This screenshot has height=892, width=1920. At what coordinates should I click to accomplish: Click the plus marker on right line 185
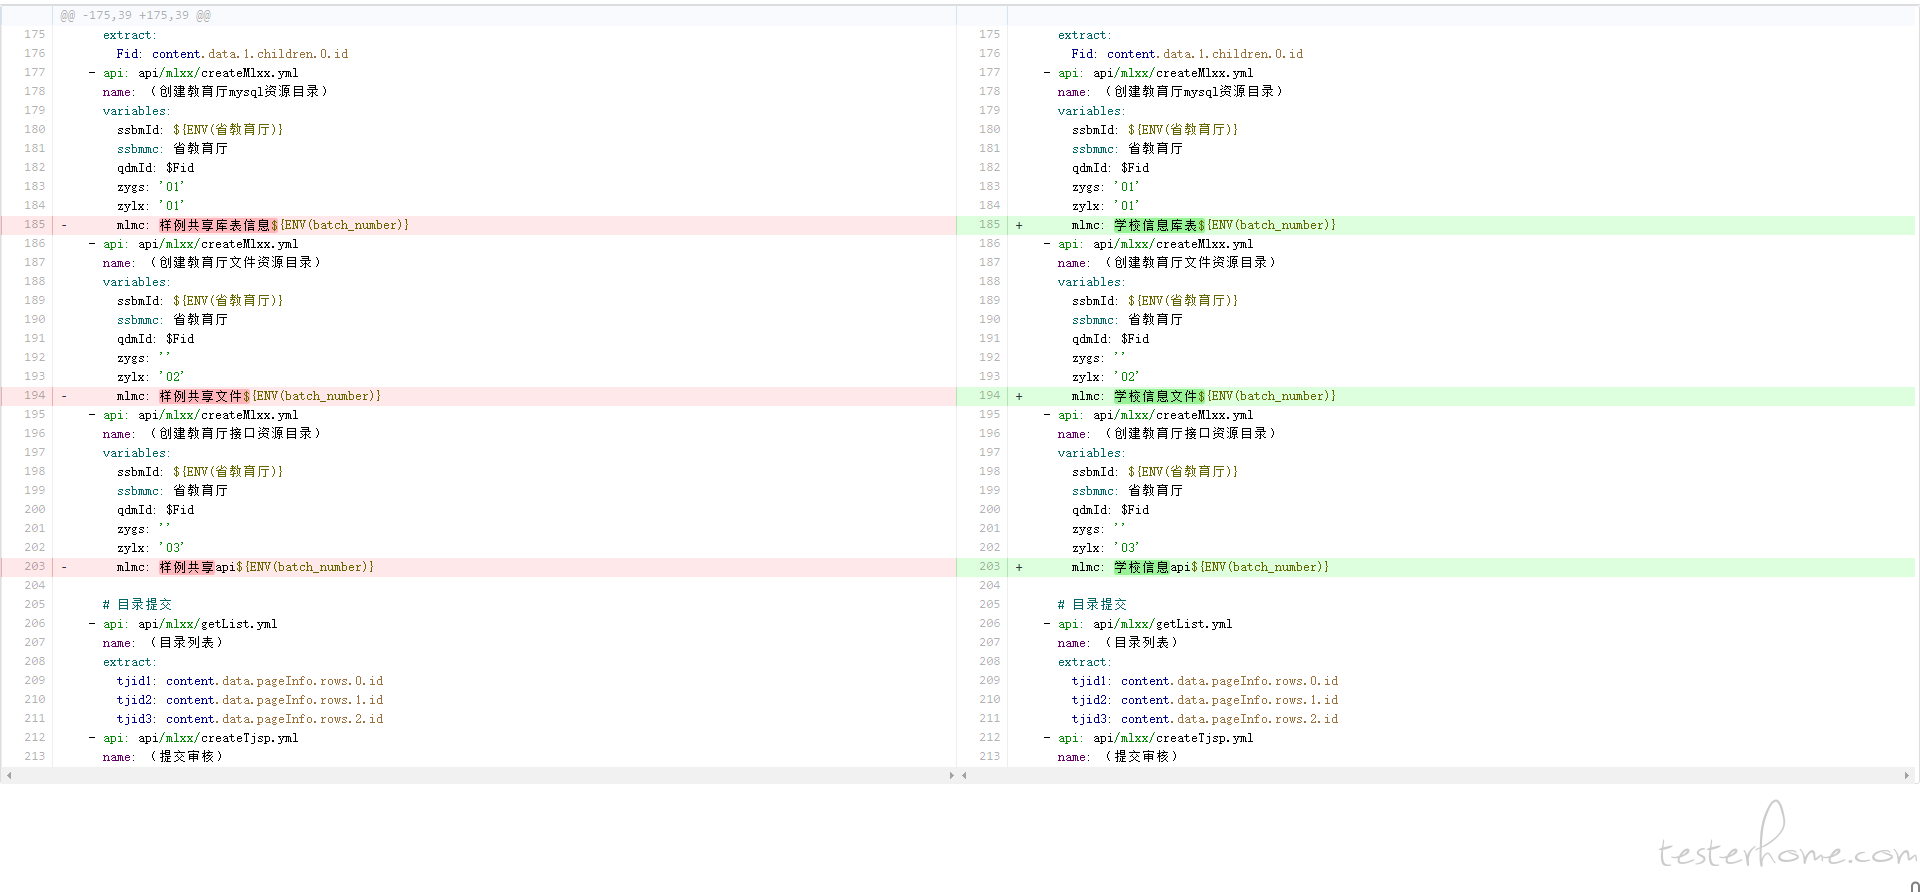click(1019, 226)
